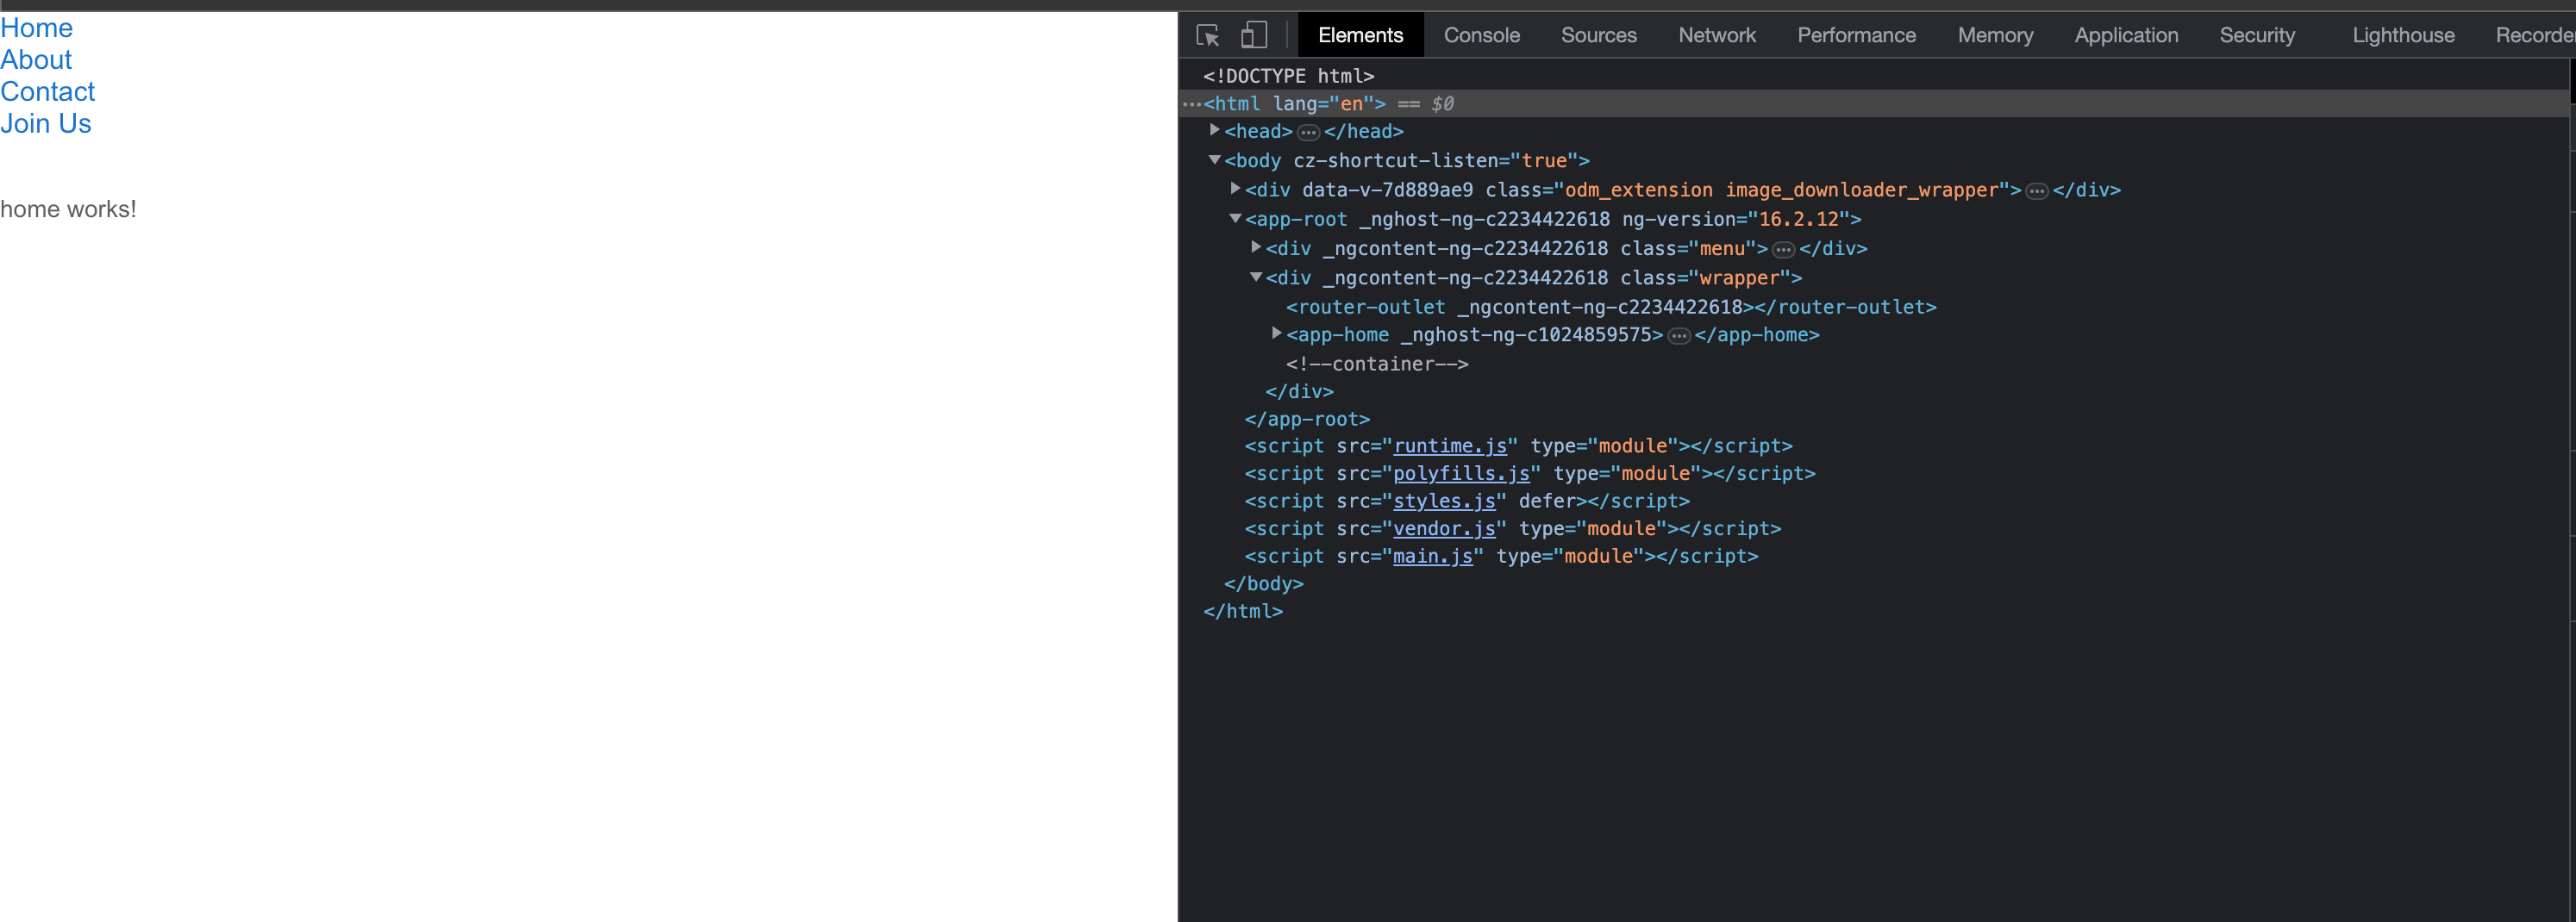Collapse the div with class wrapper
The height and width of the screenshot is (922, 2576).
[x=1256, y=277]
